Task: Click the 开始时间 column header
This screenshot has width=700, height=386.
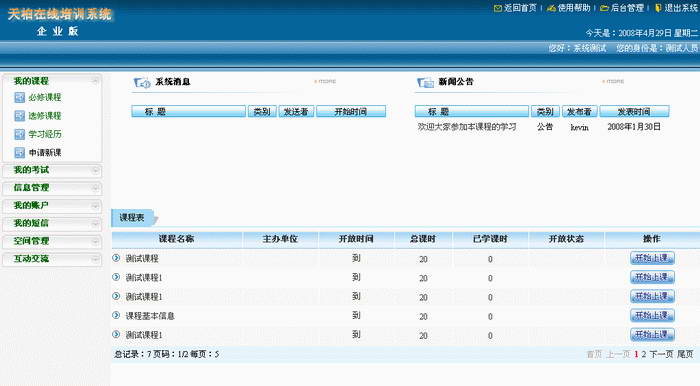Action: point(351,112)
